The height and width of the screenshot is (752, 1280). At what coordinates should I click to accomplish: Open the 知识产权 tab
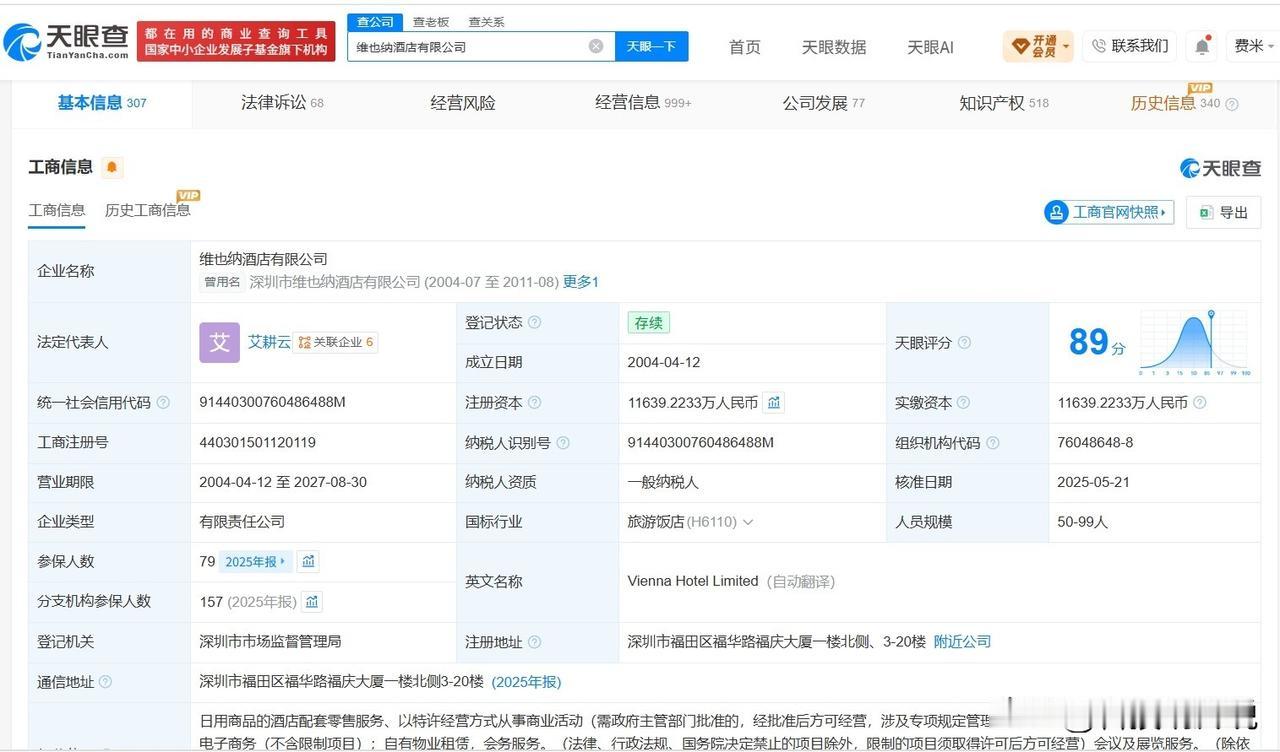[1004, 103]
